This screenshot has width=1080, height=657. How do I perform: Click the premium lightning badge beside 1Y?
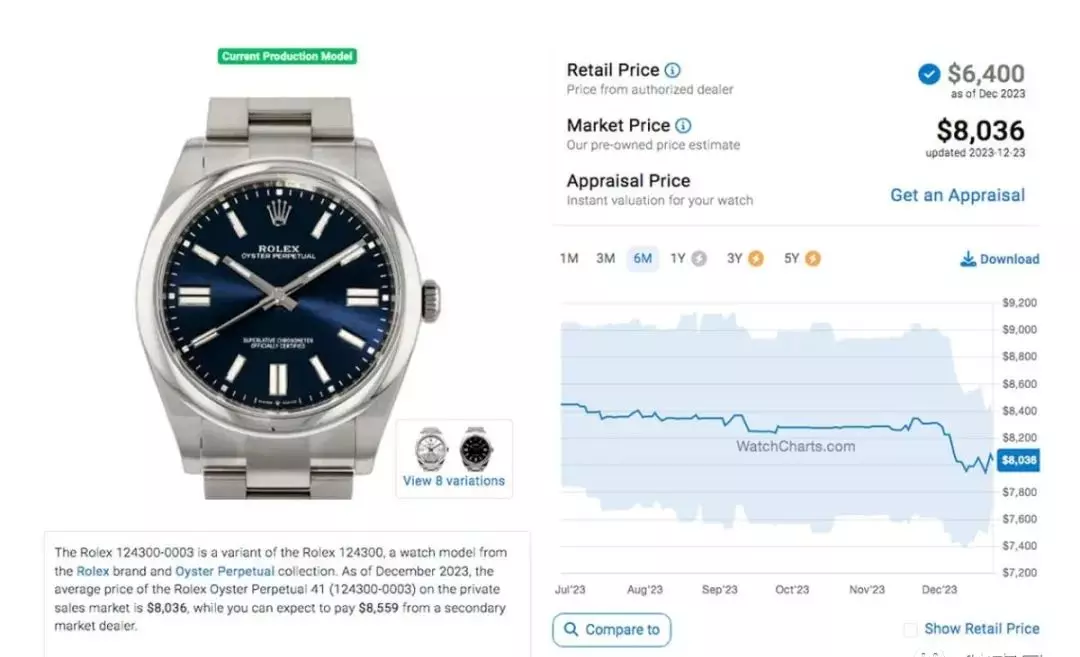tap(699, 258)
